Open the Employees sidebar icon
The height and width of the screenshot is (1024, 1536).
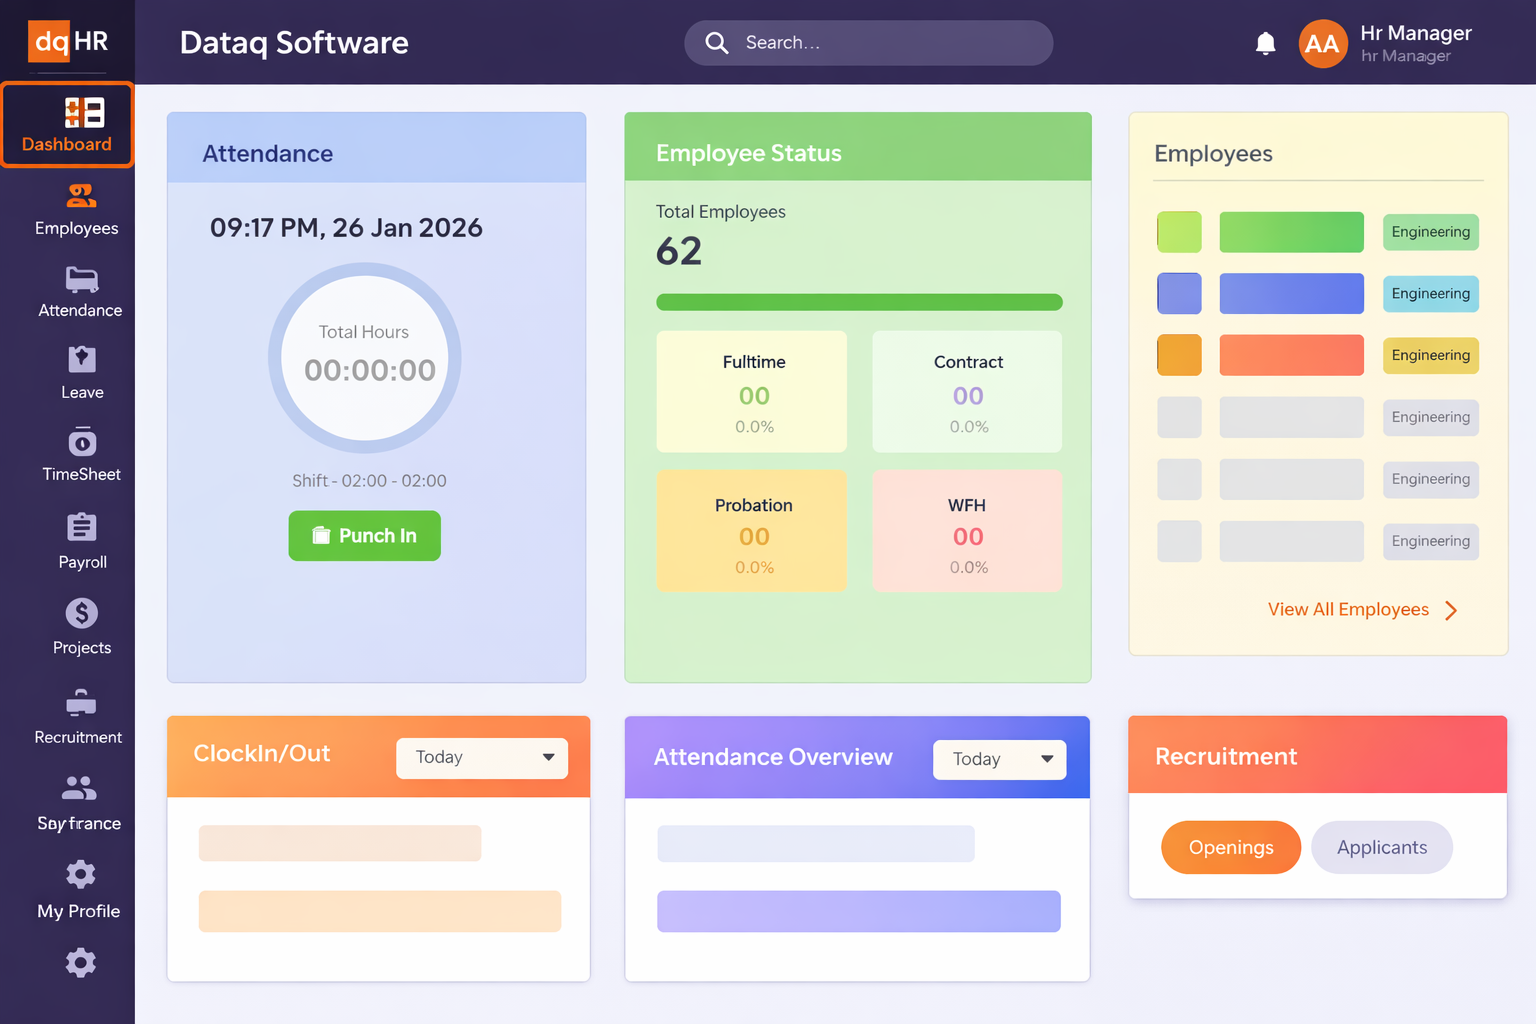(x=81, y=196)
